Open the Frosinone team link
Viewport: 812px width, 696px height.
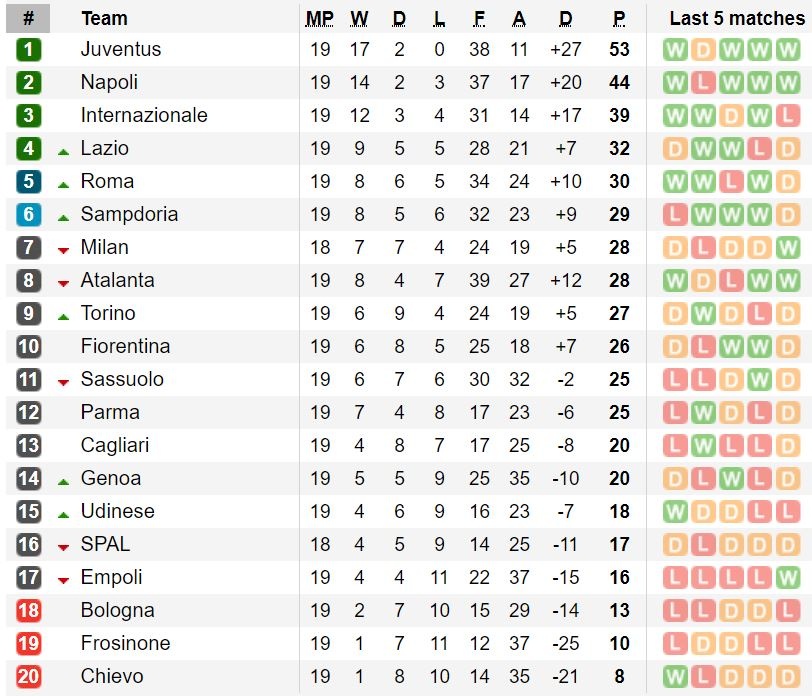pyautogui.click(x=125, y=643)
